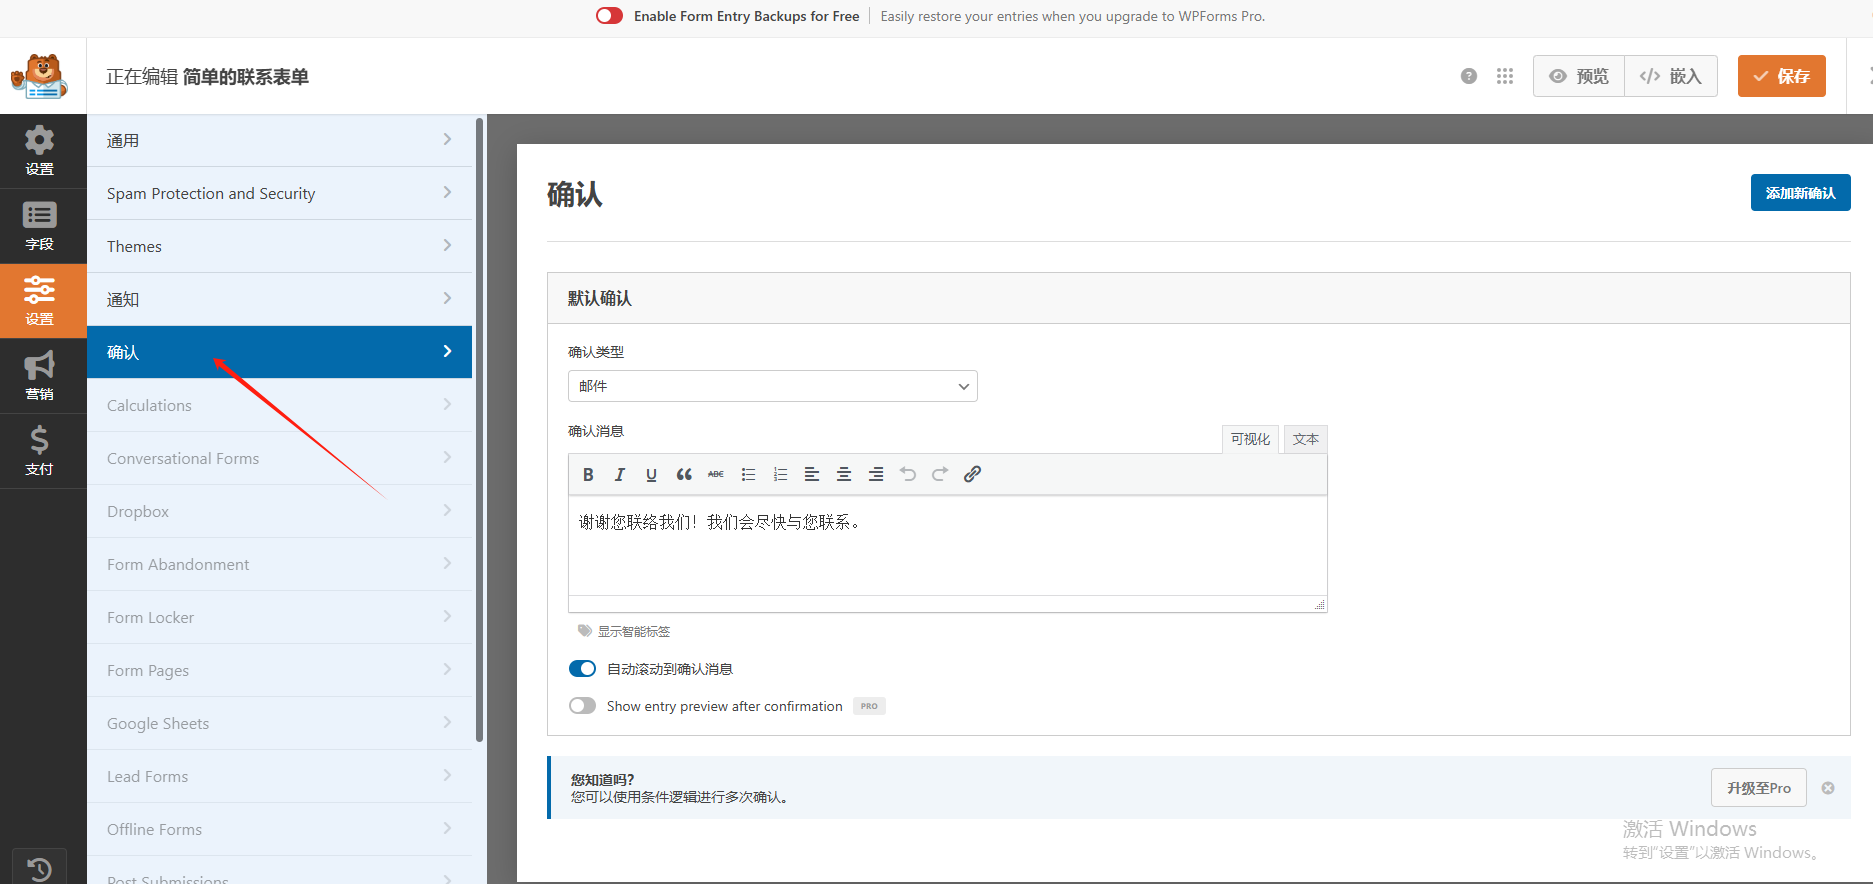1873x884 pixels.
Task: Dismiss the 您知道吗 notice
Action: (1828, 788)
